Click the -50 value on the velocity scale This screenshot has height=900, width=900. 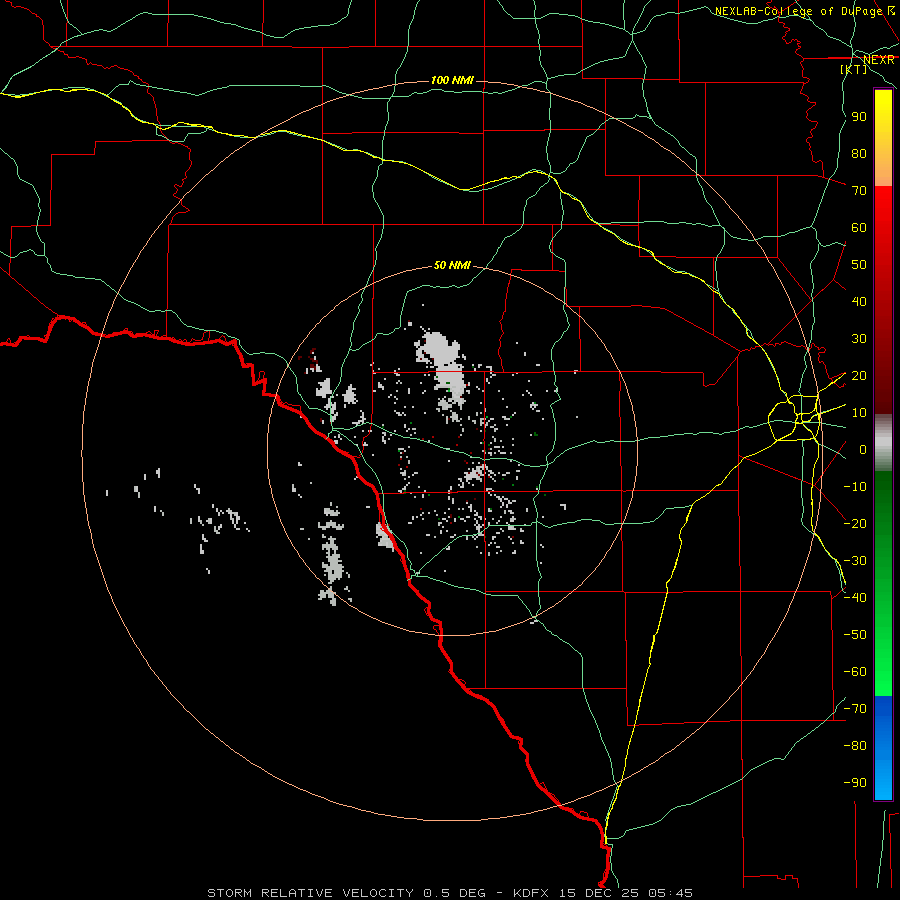point(855,634)
